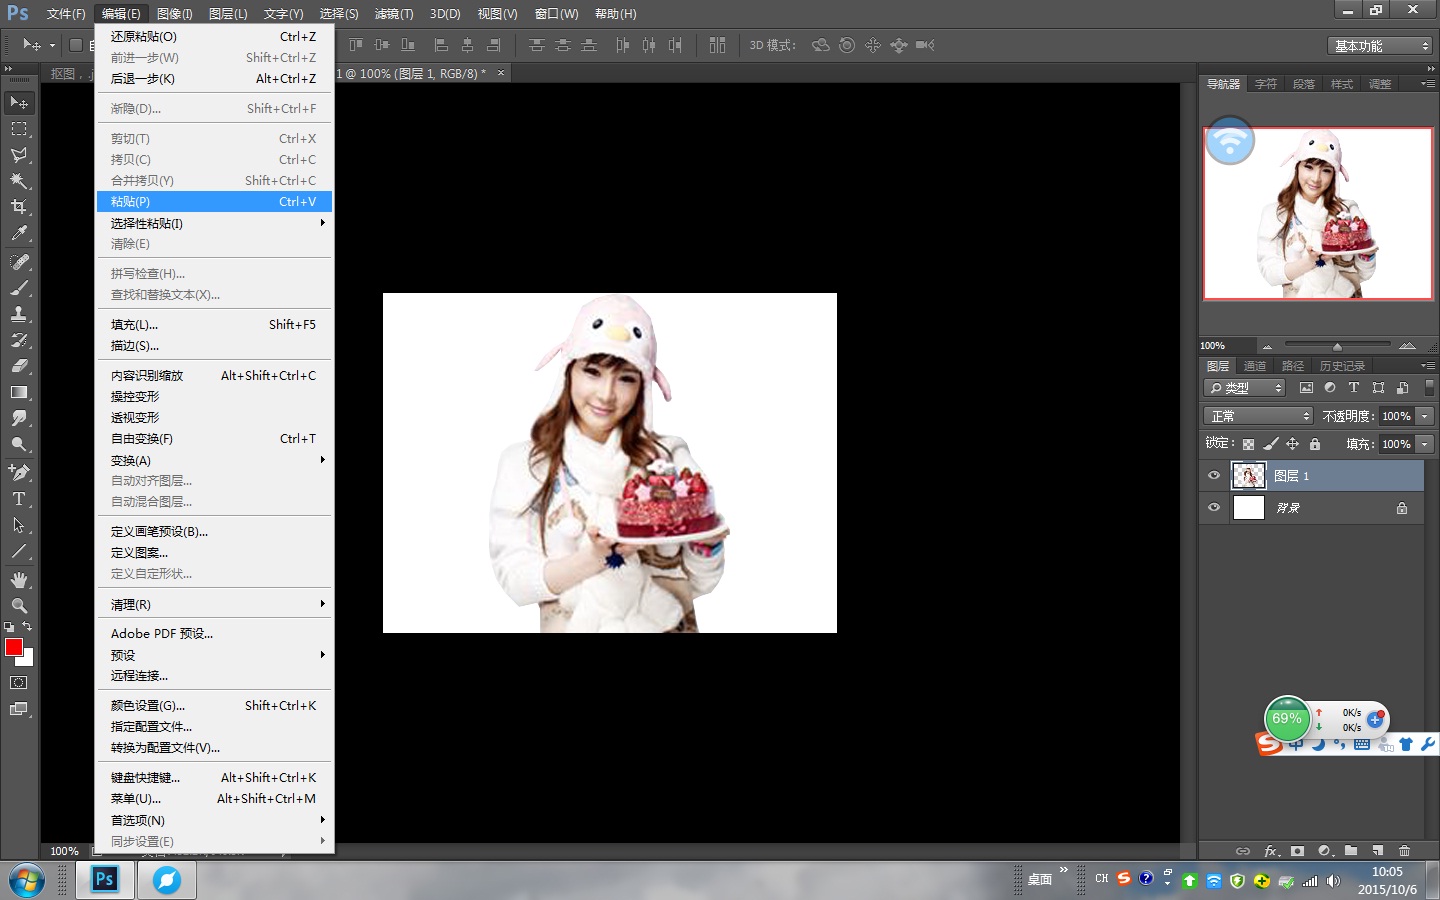This screenshot has height=900, width=1440.
Task: Open the blend mode 正常 dropdown
Action: tap(1258, 416)
